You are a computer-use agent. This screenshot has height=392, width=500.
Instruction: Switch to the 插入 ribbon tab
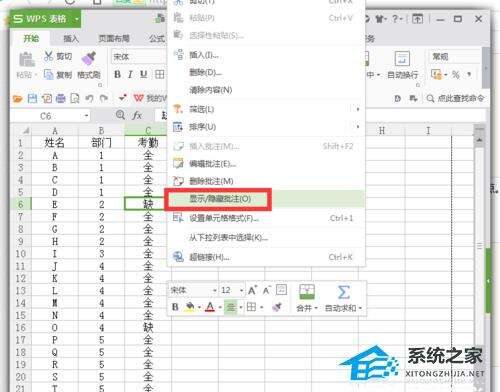tap(71, 39)
